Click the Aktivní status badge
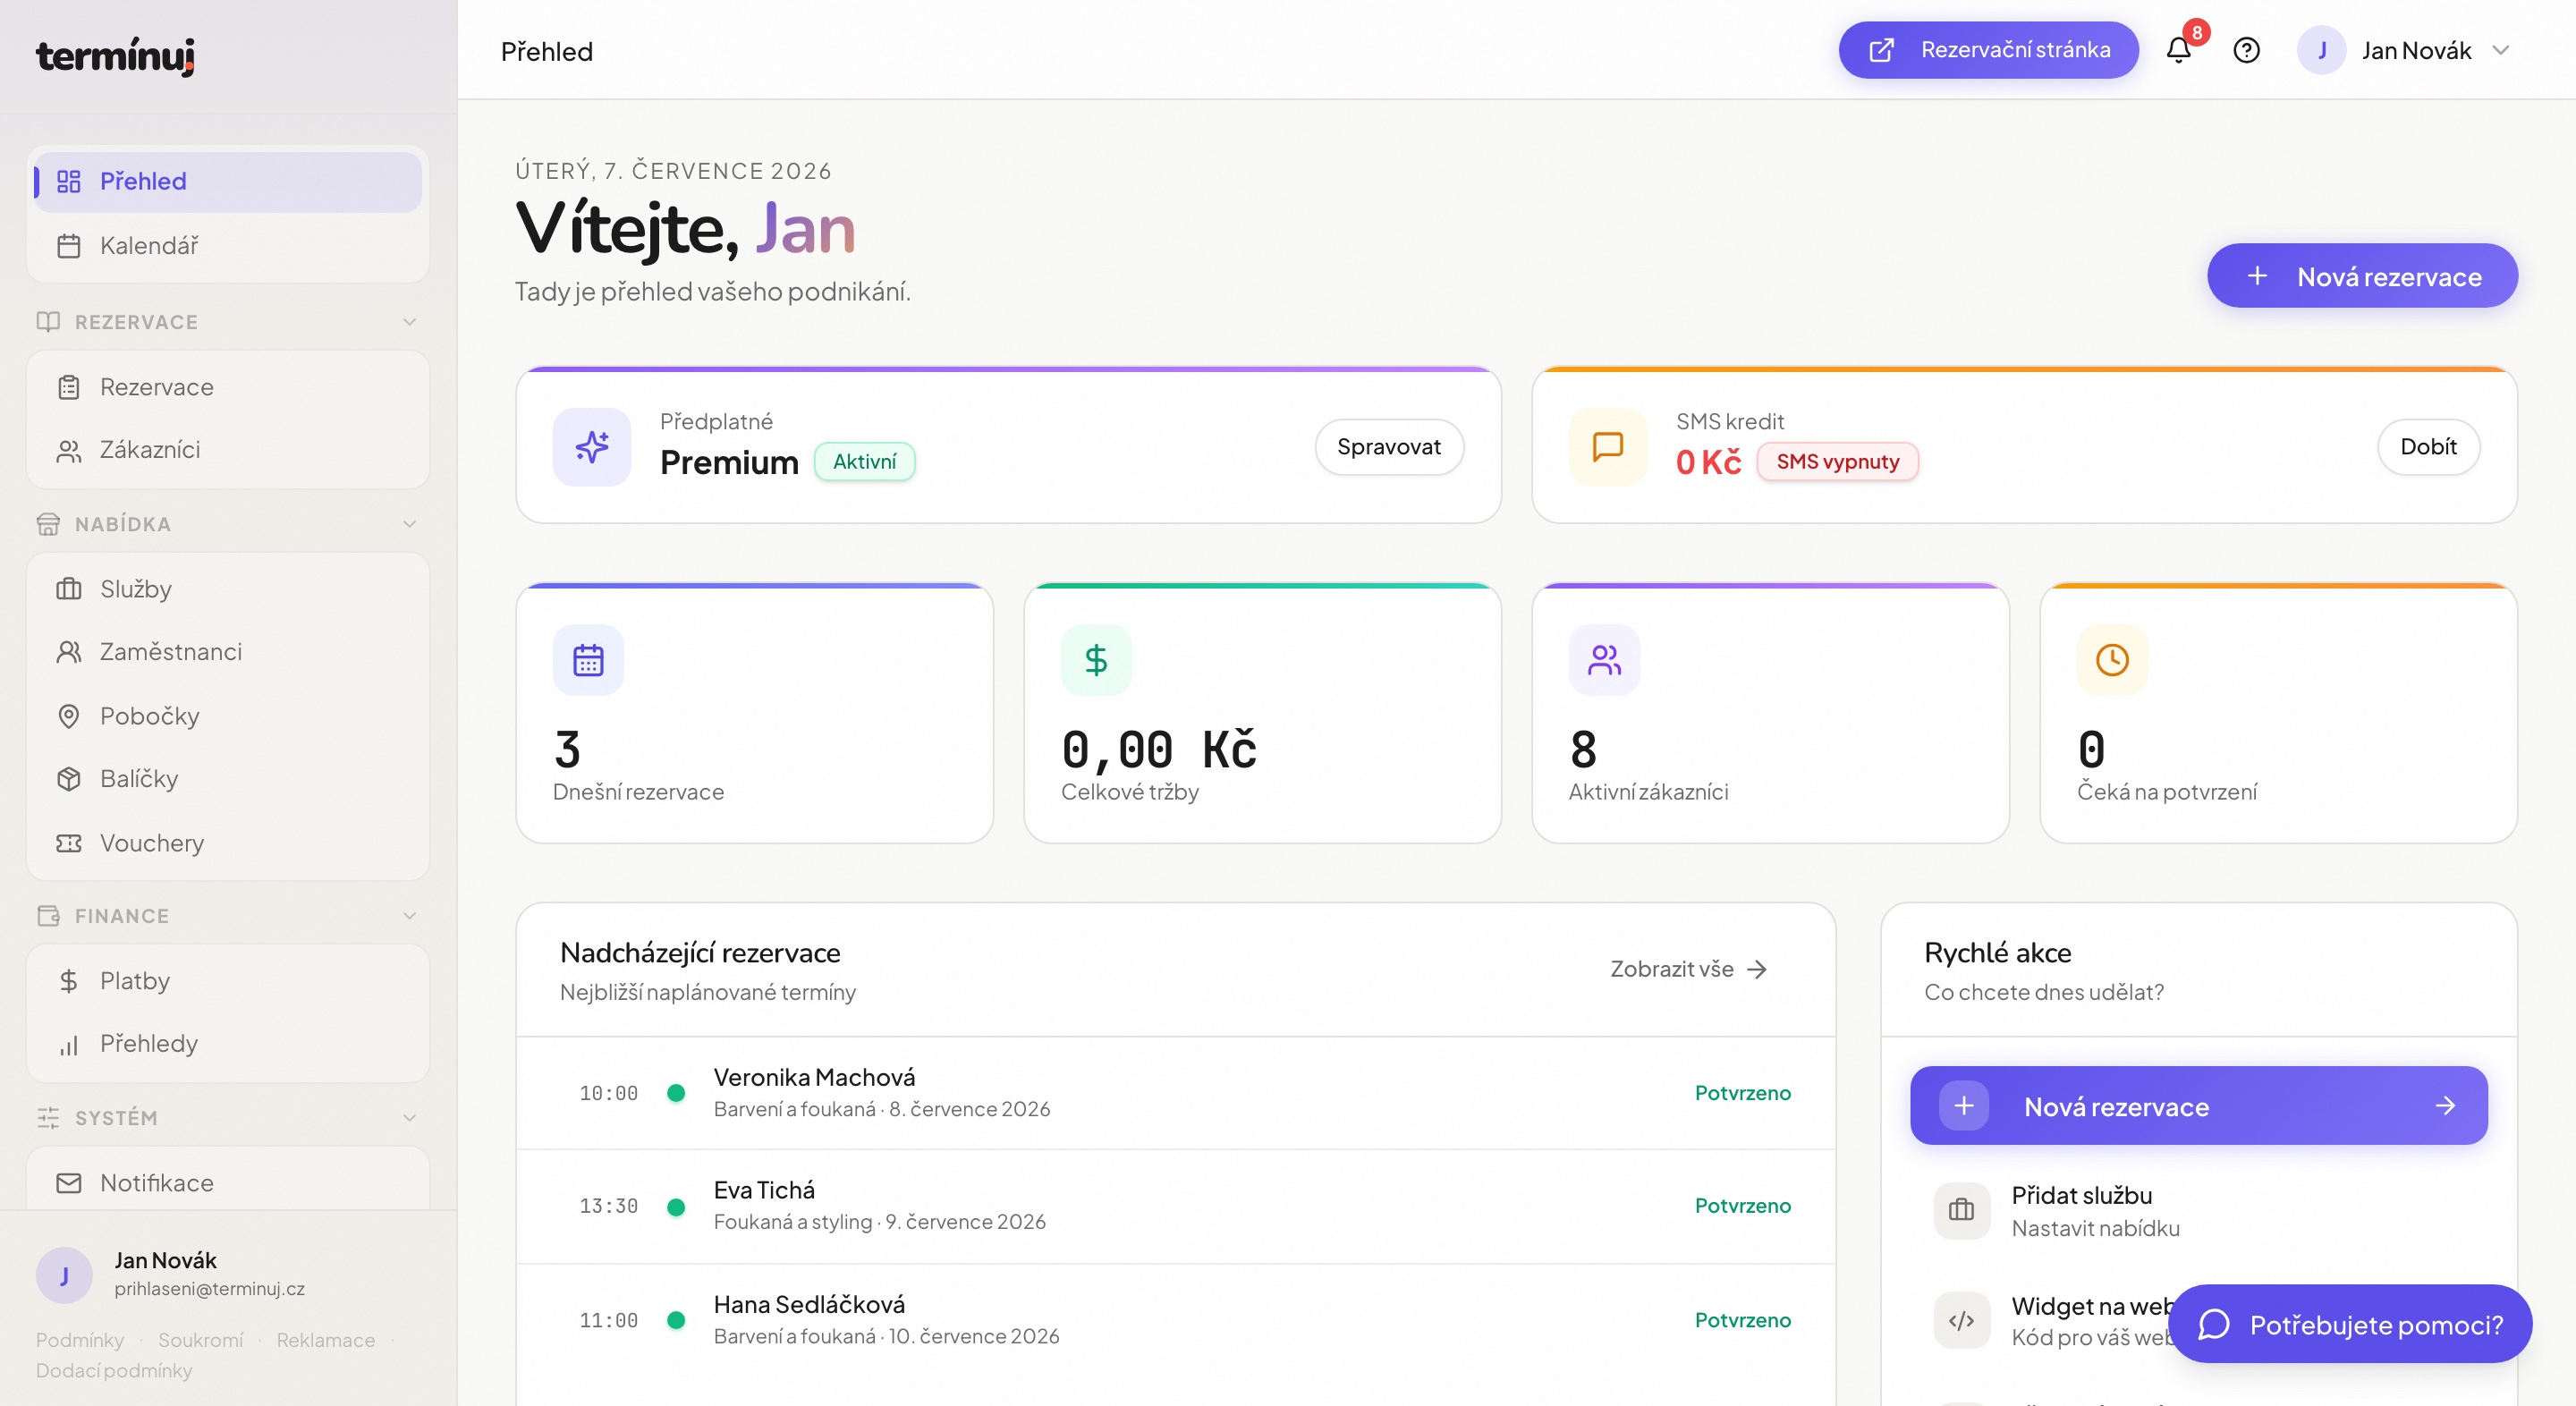This screenshot has height=1406, width=2576. point(865,462)
